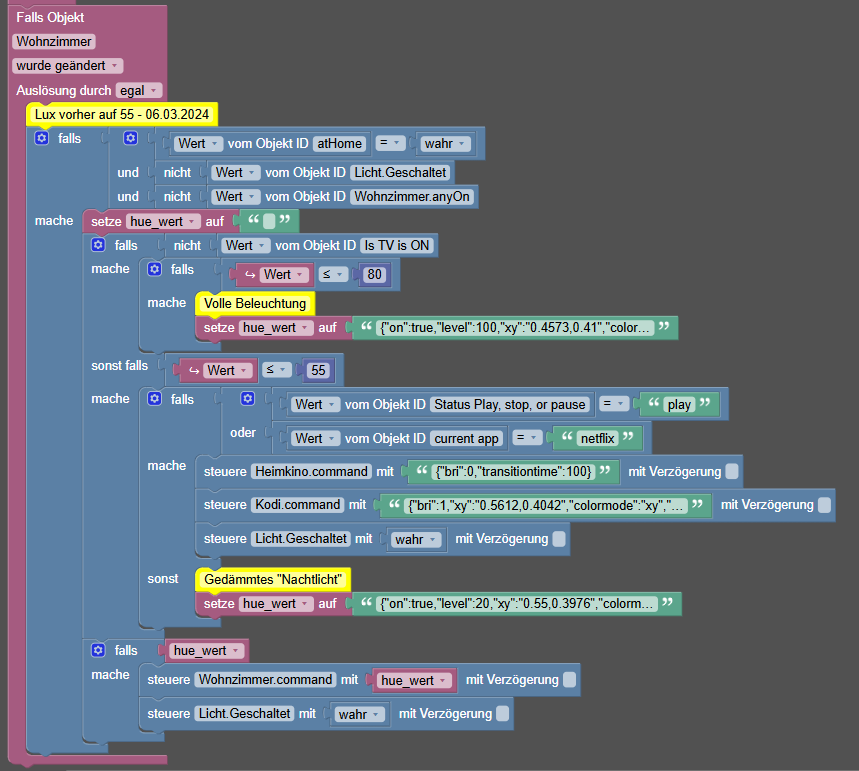Click 'current app' object ID field
Image resolution: width=859 pixels, height=771 pixels.
point(466,438)
